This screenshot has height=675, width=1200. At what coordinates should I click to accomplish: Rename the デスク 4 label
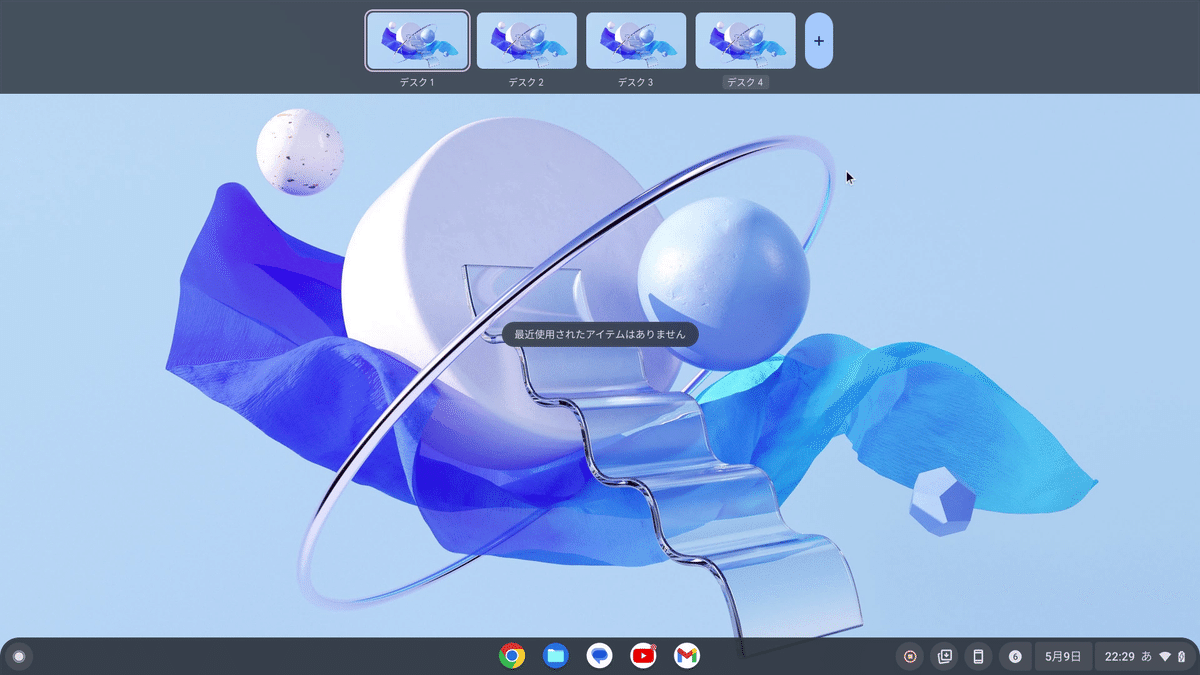point(745,82)
